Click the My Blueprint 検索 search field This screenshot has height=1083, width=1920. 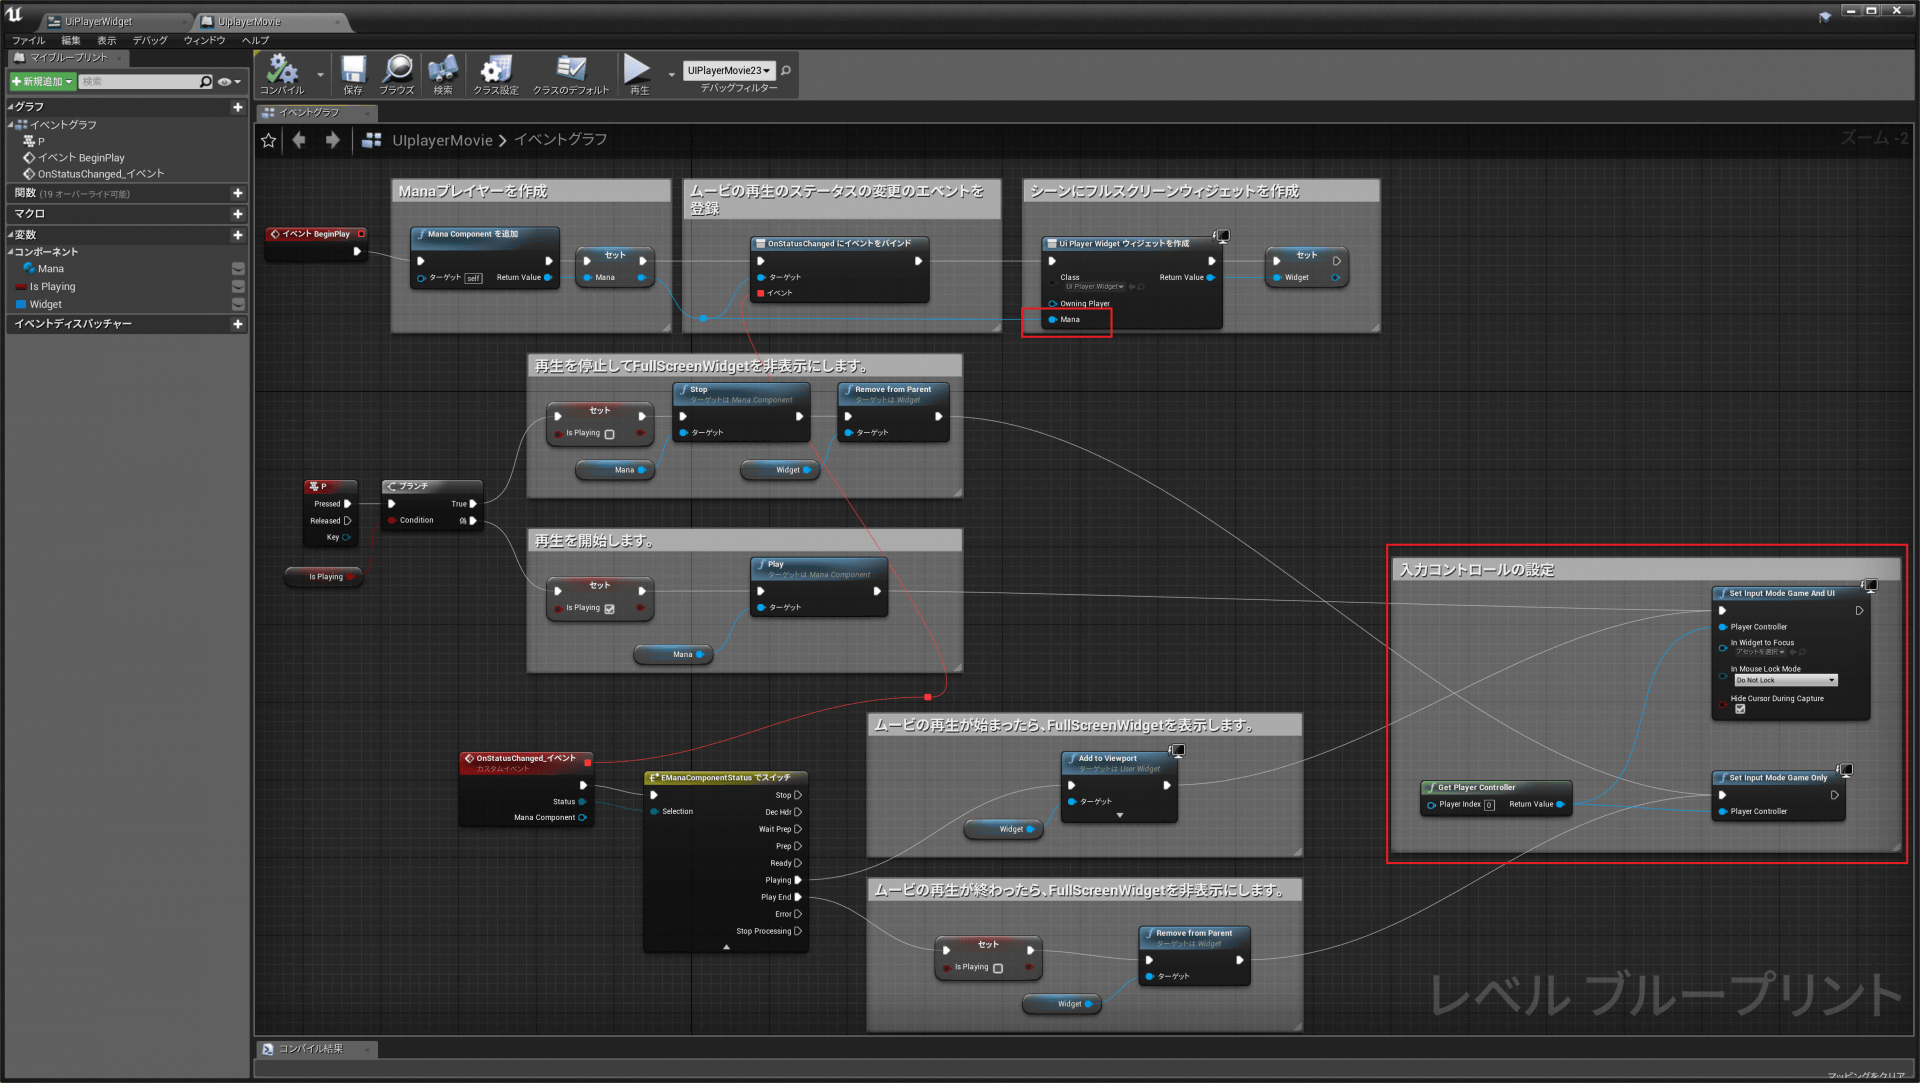point(139,82)
